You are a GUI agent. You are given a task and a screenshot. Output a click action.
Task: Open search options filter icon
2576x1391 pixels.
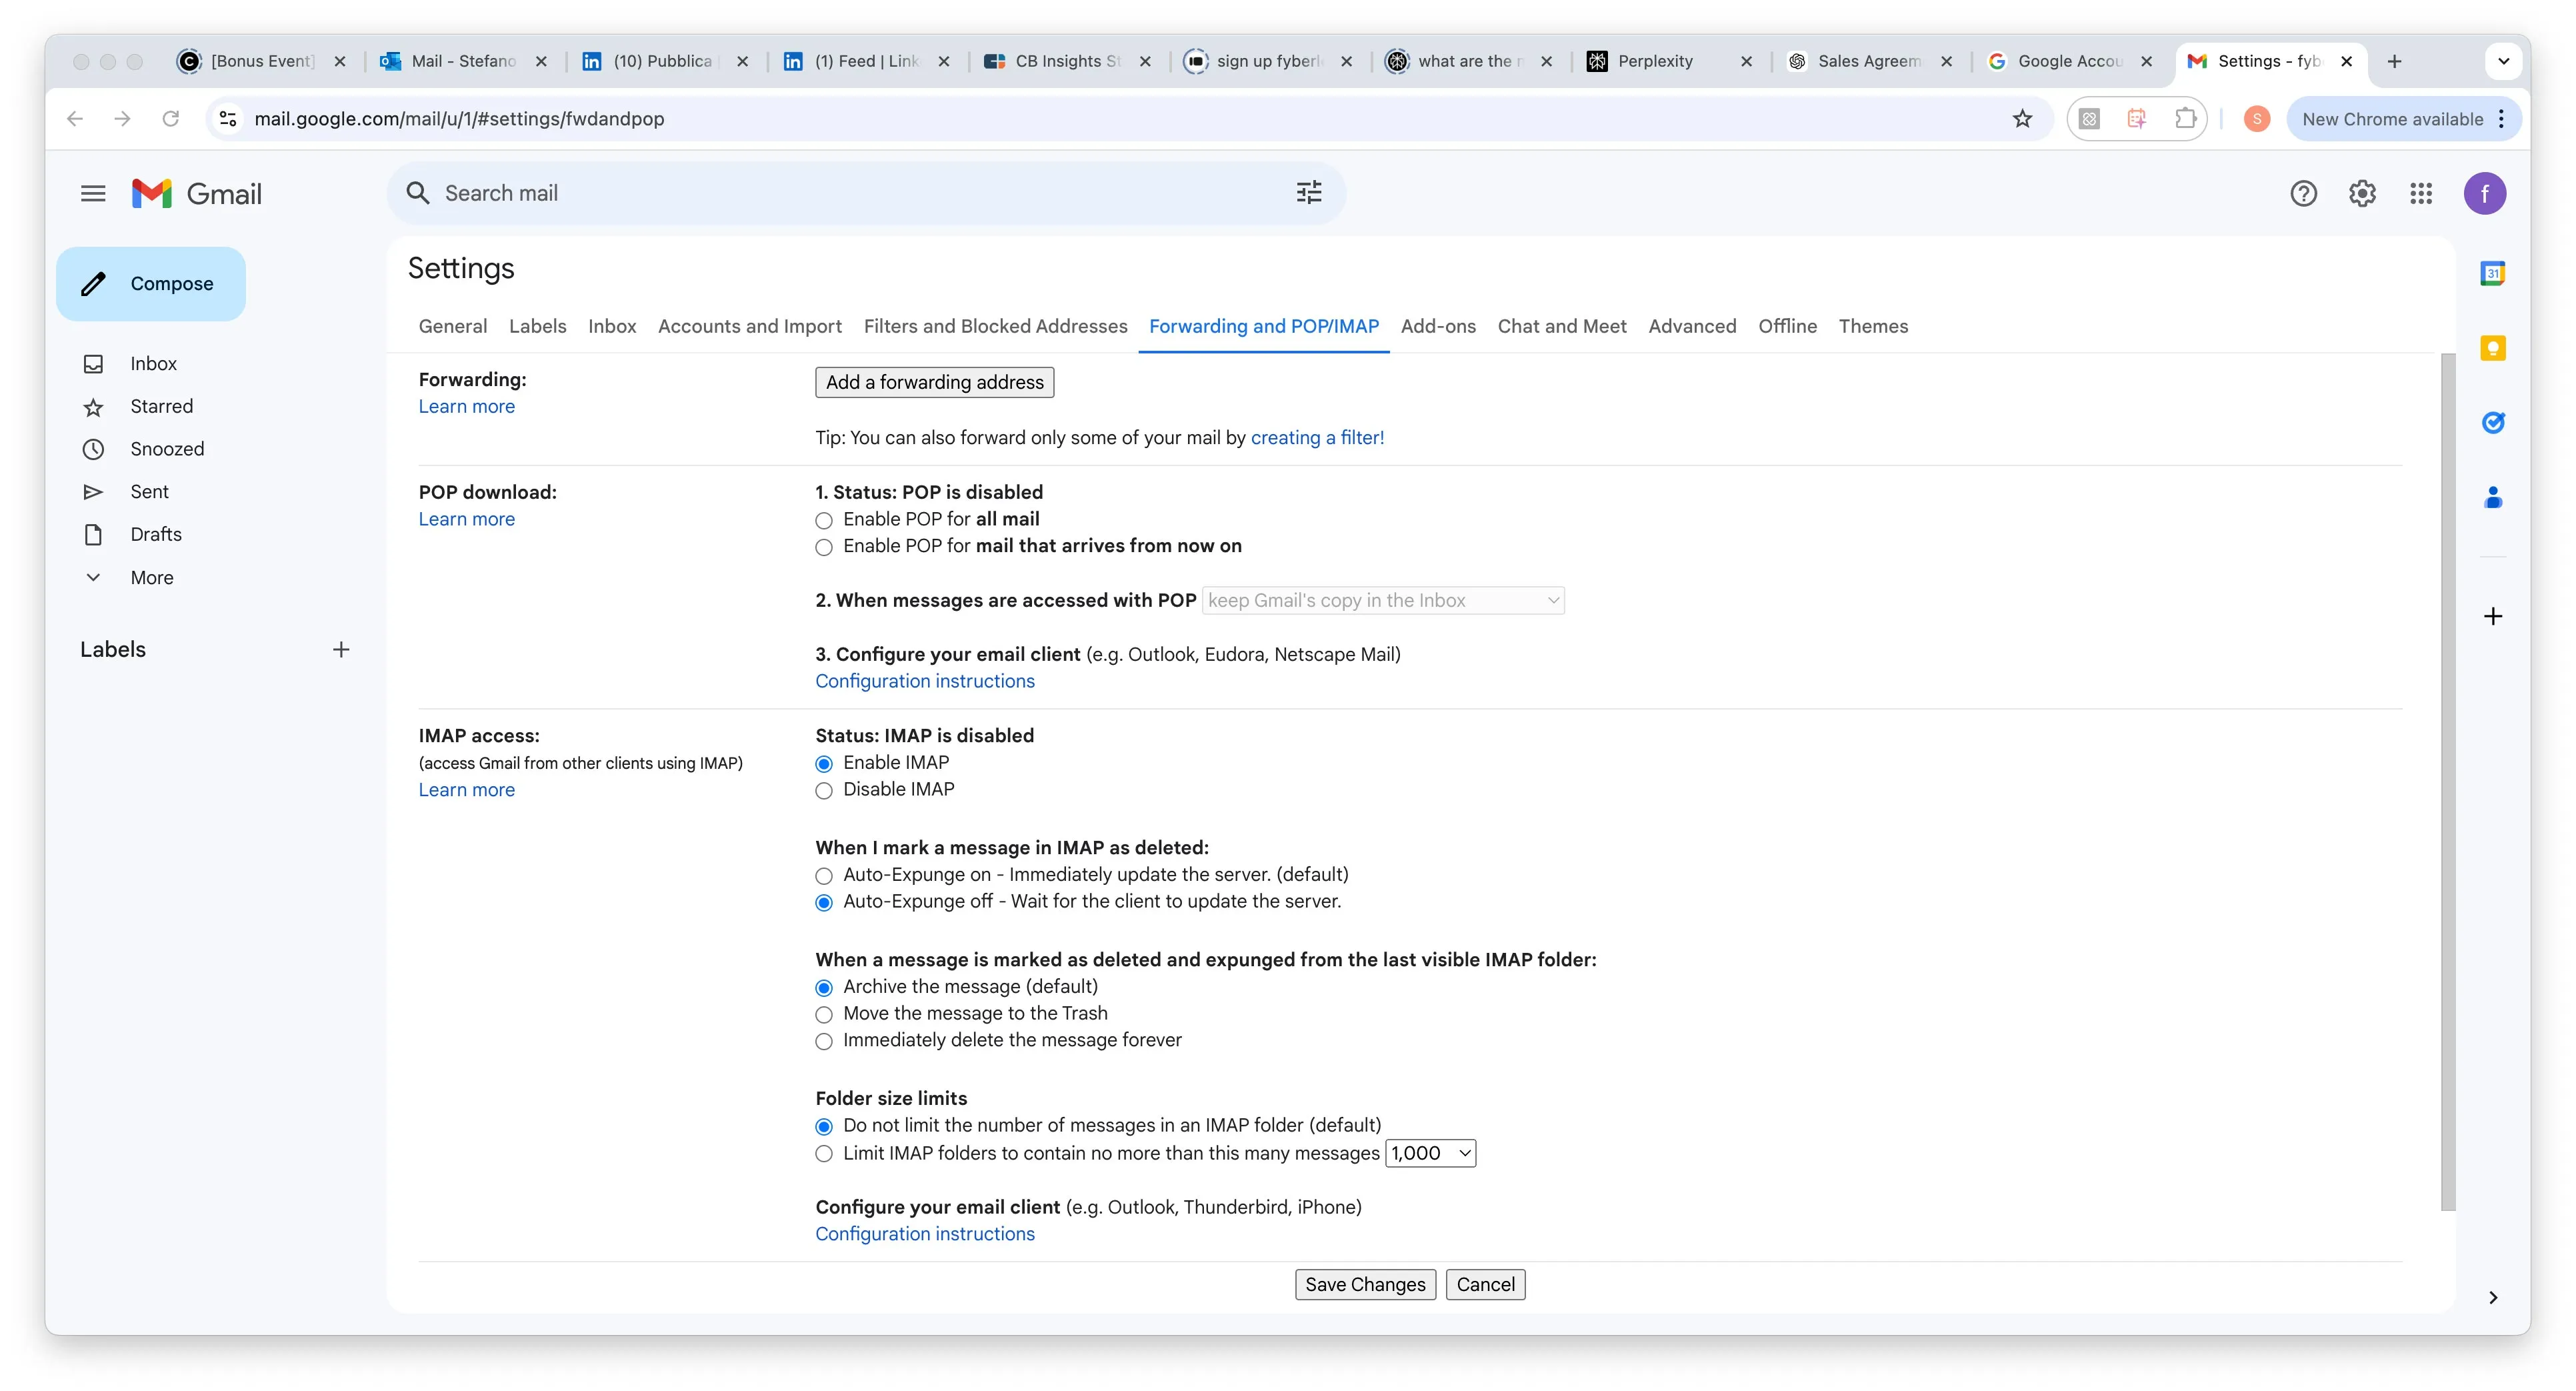1309,192
